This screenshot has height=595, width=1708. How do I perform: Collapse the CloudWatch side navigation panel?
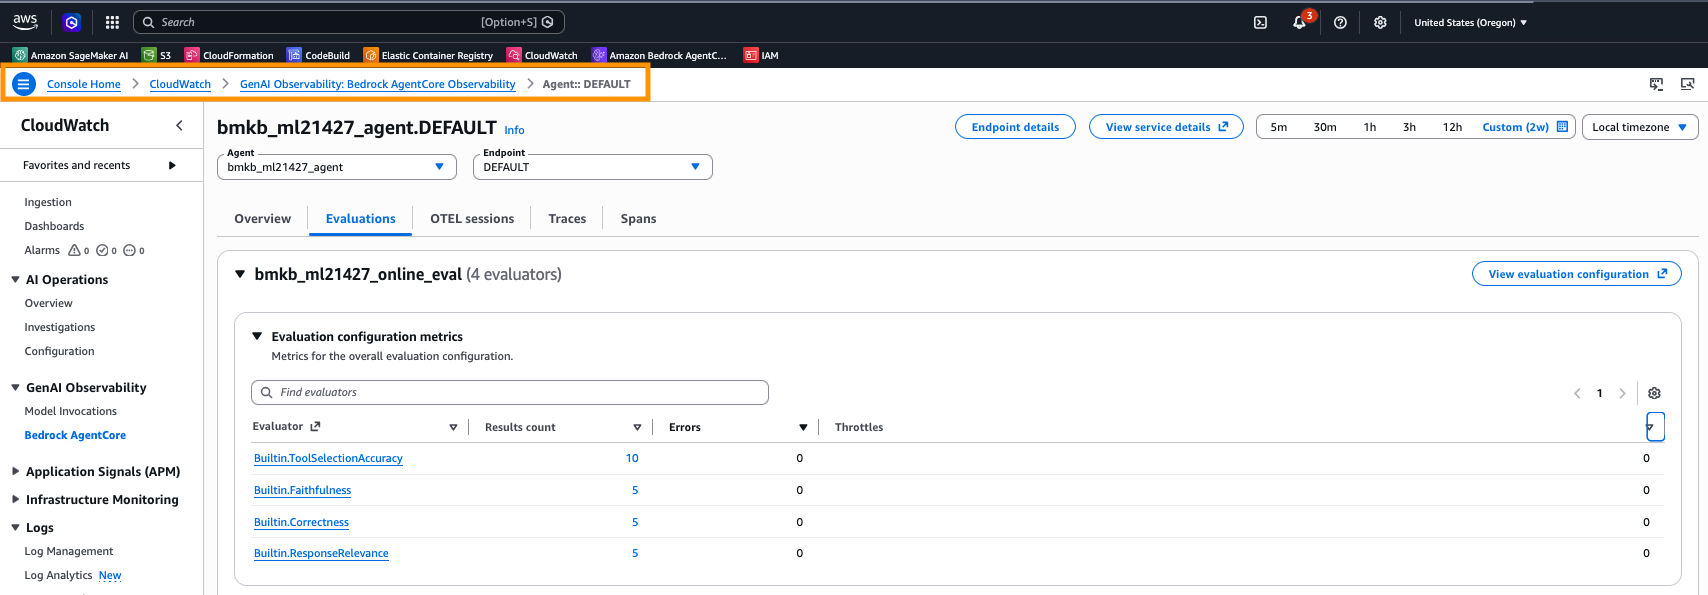tap(179, 125)
